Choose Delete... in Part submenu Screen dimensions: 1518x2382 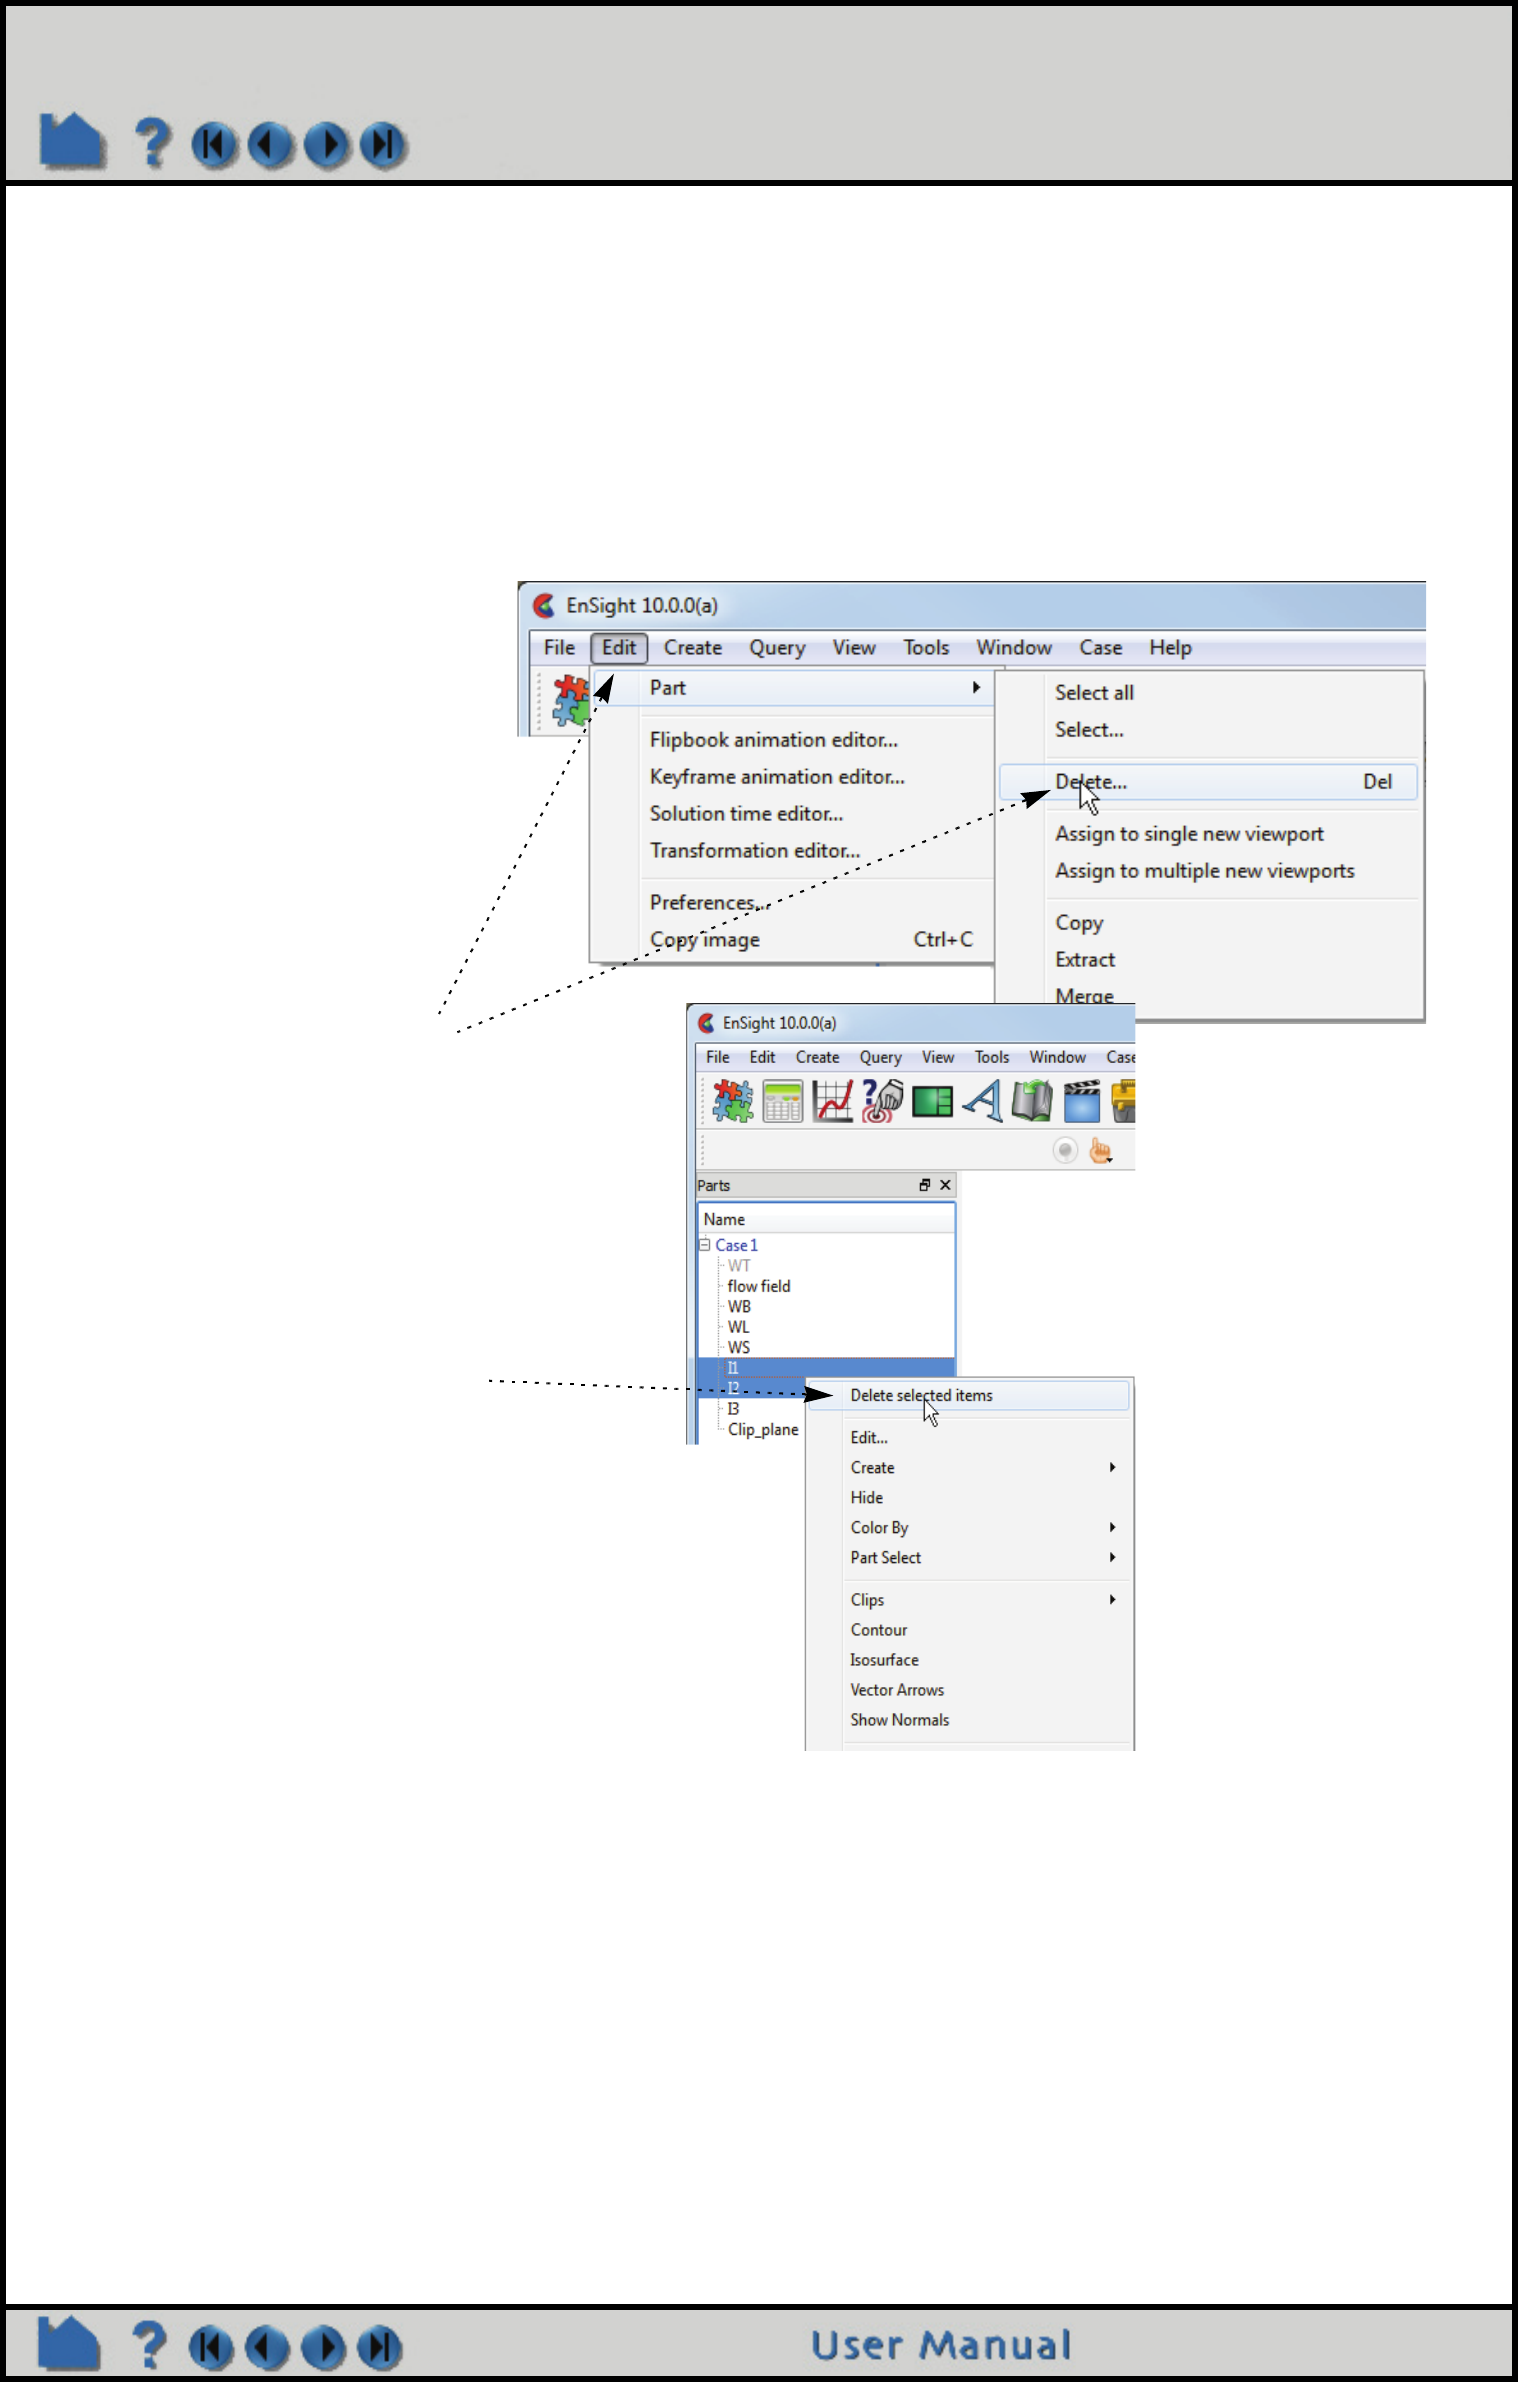pos(1208,782)
